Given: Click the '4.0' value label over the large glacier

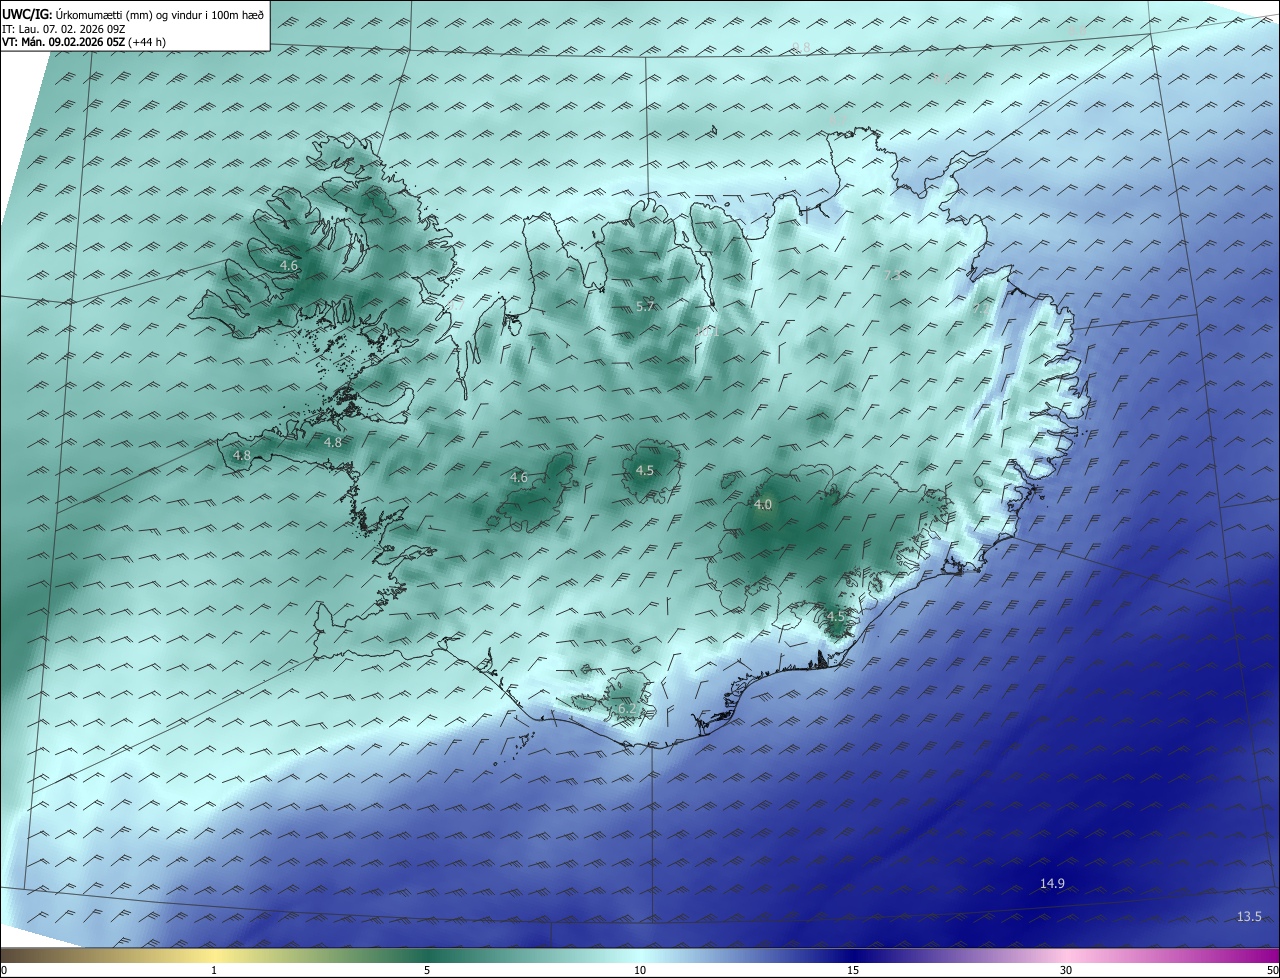Looking at the screenshot, I should [763, 505].
